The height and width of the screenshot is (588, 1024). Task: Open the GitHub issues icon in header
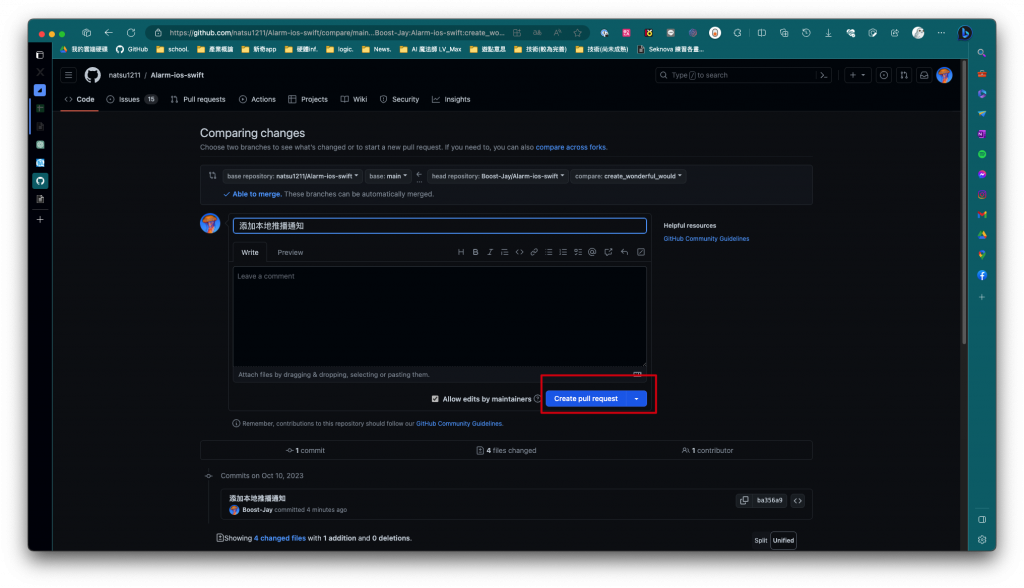click(x=884, y=75)
